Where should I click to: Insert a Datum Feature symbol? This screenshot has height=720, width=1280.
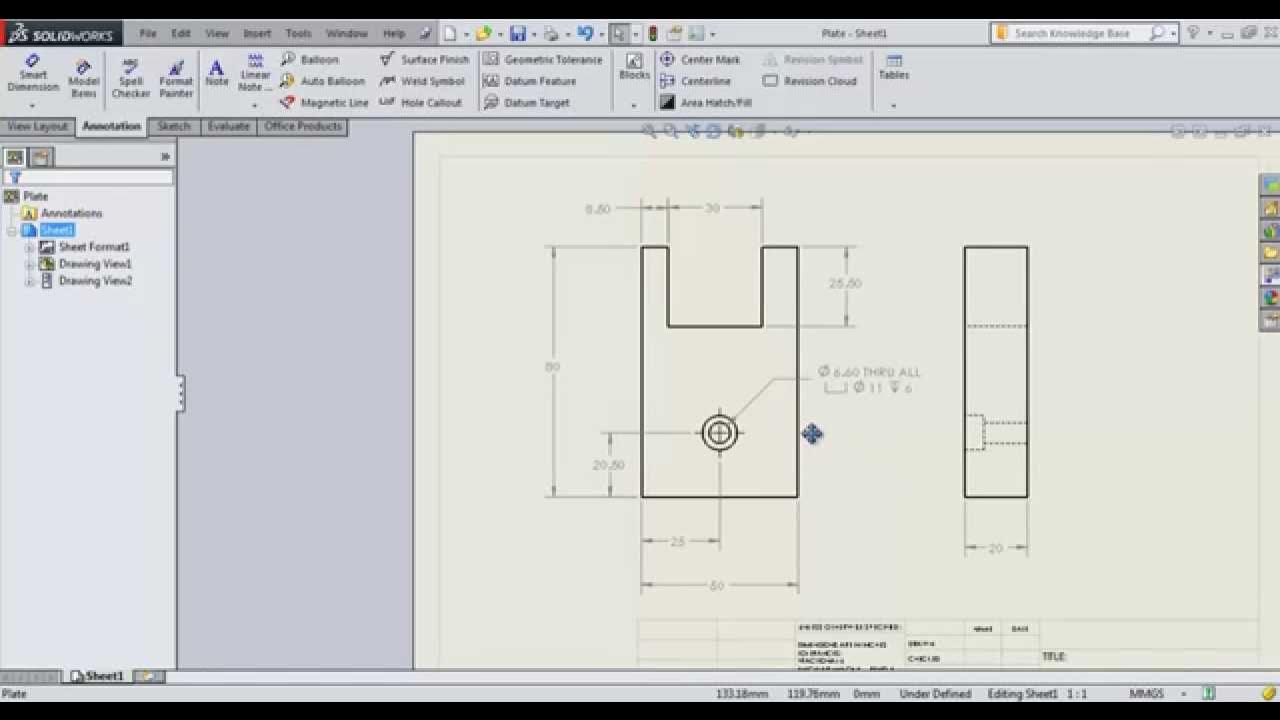(530, 81)
